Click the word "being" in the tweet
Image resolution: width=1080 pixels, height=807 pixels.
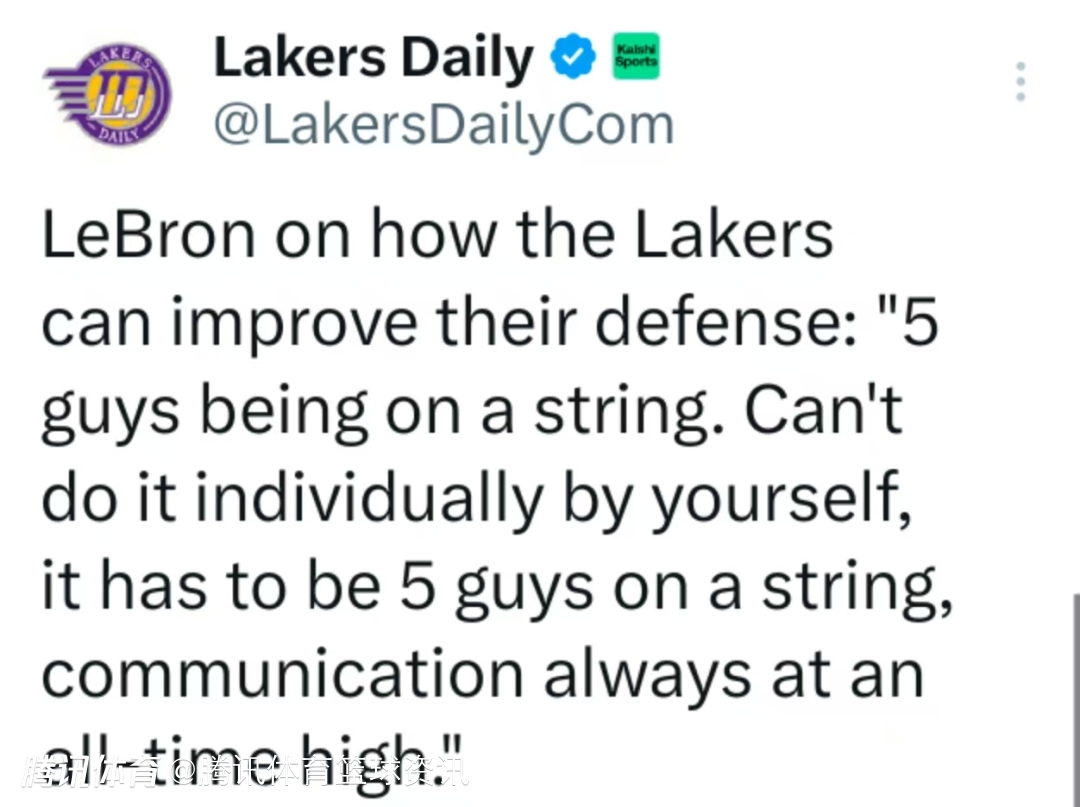point(274,413)
